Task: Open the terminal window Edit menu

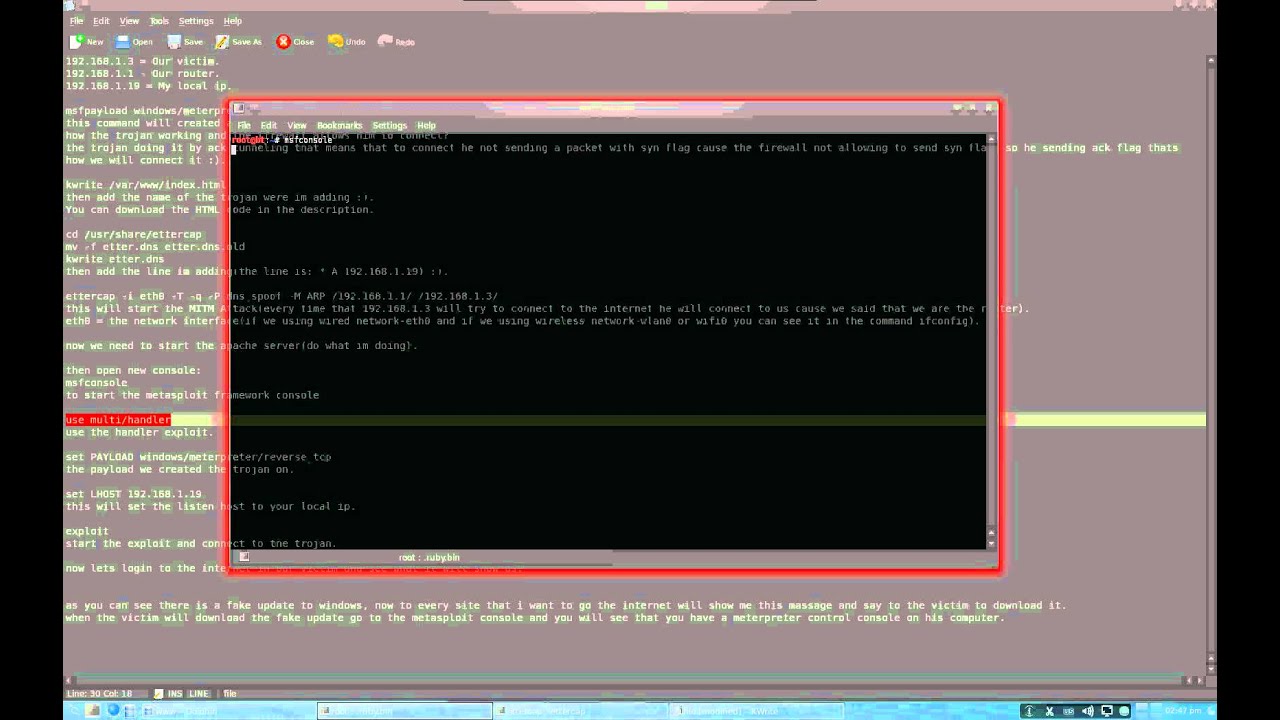Action: (x=268, y=126)
